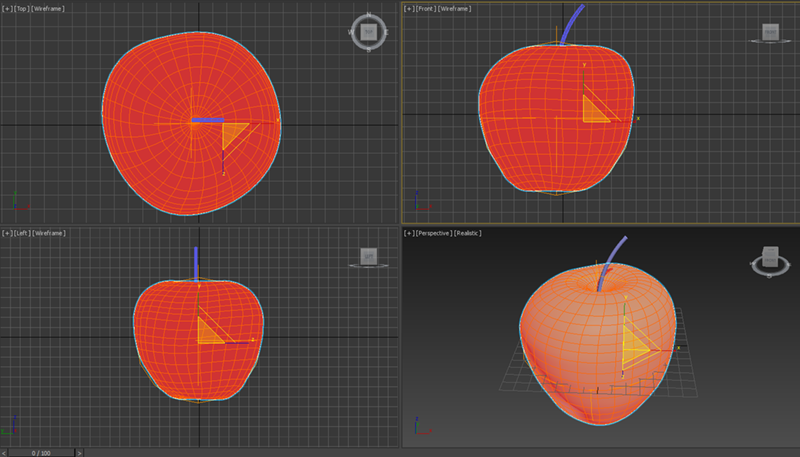Select the purple stem in Front viewport
This screenshot has width=800, height=457.
tap(571, 26)
